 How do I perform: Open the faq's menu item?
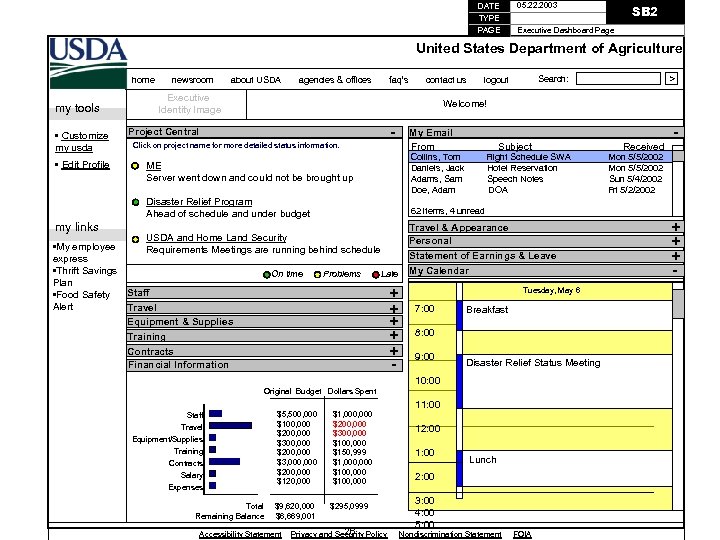point(398,80)
